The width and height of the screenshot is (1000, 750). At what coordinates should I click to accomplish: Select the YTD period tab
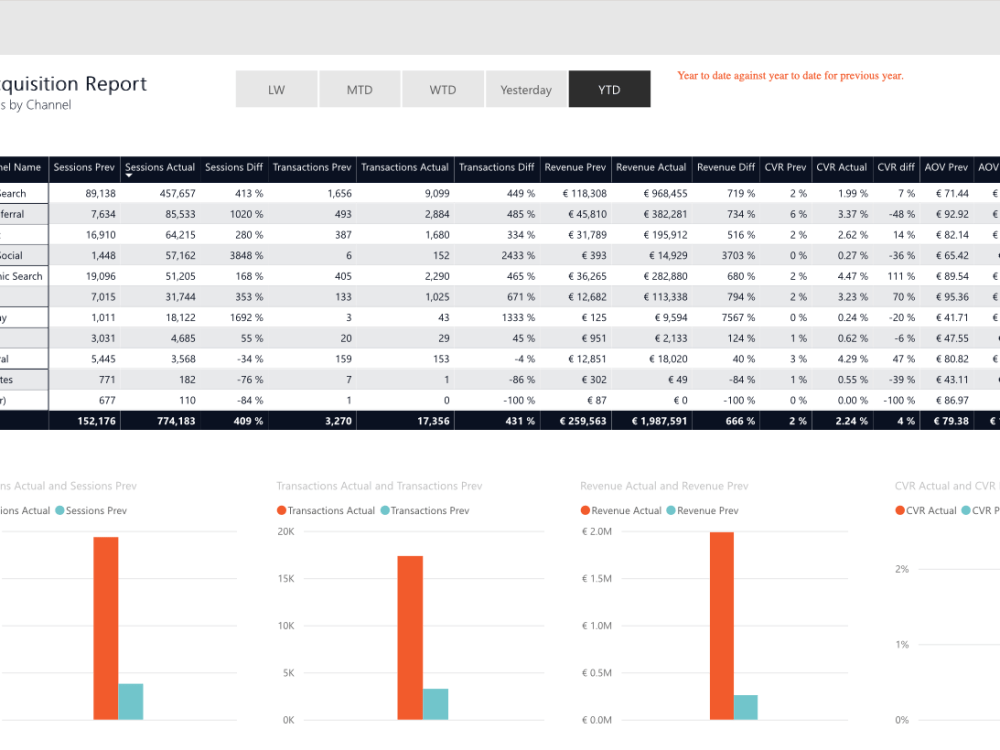coord(609,88)
